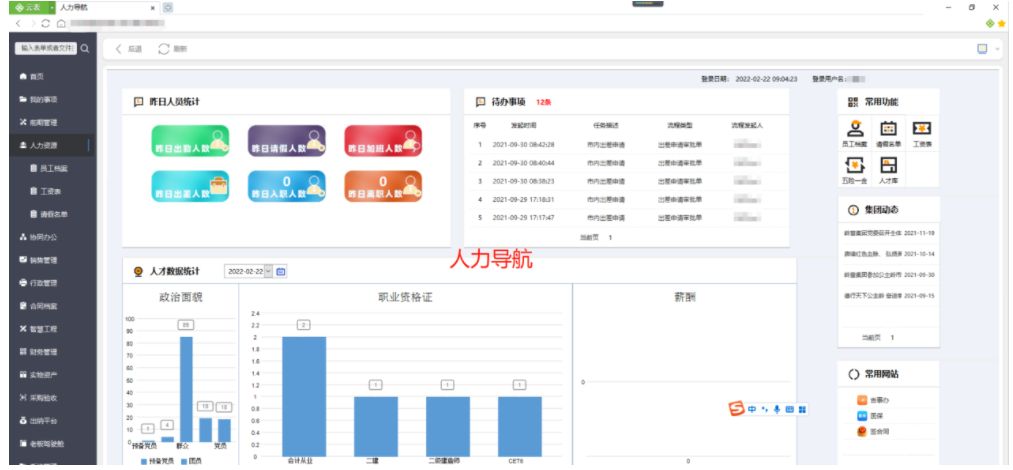Focus the sidebar search input field
The height and width of the screenshot is (470, 1013).
45,48
